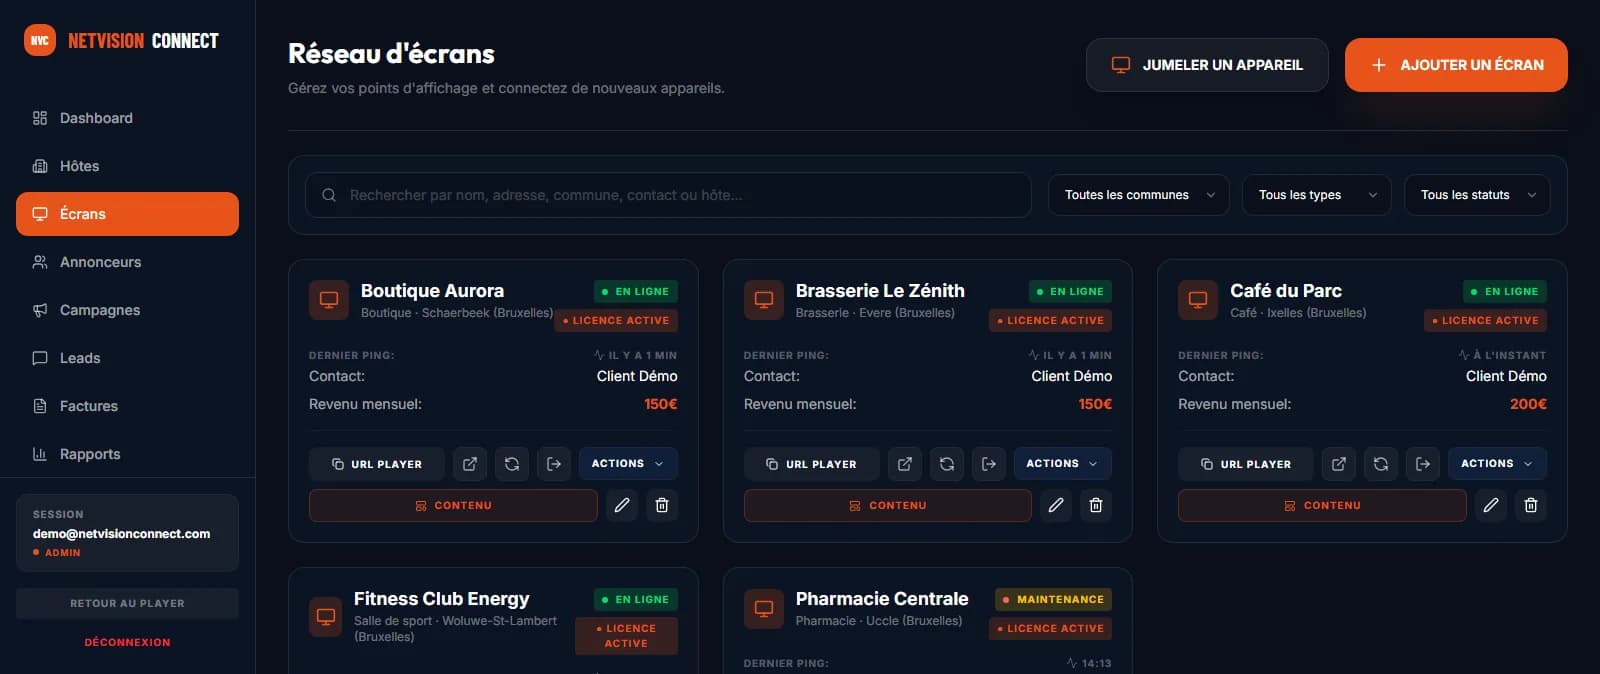1600x674 pixels.
Task: Edit Boutique Aurora with pencil icon
Action: click(x=622, y=505)
